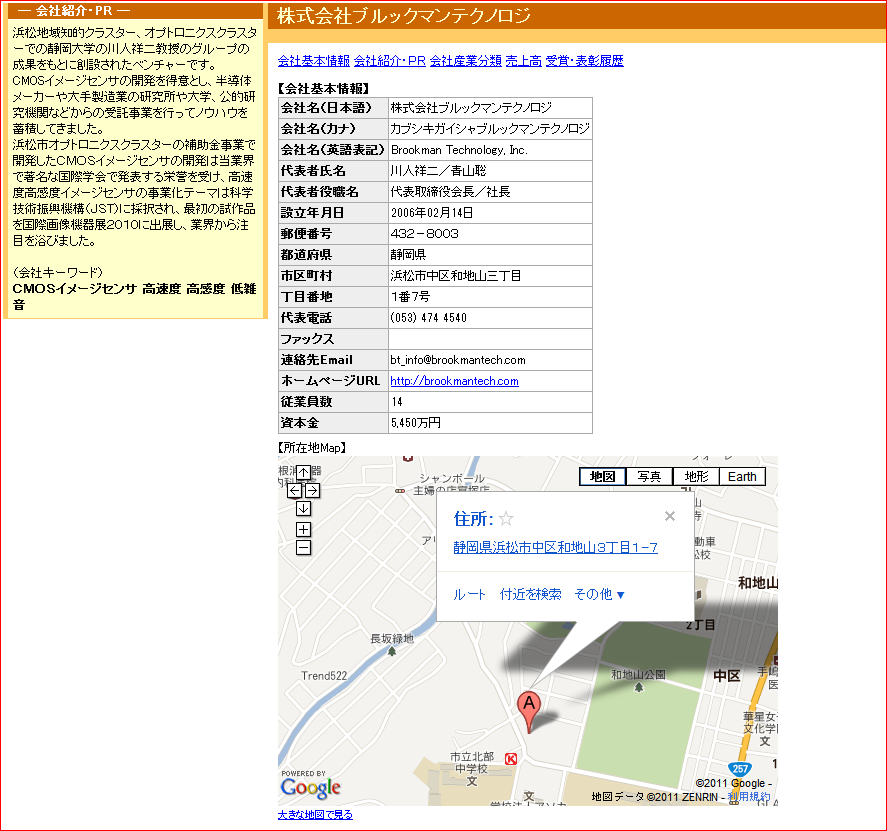Image resolution: width=887 pixels, height=831 pixels.
Task: Select the Earth map view
Action: [742, 477]
